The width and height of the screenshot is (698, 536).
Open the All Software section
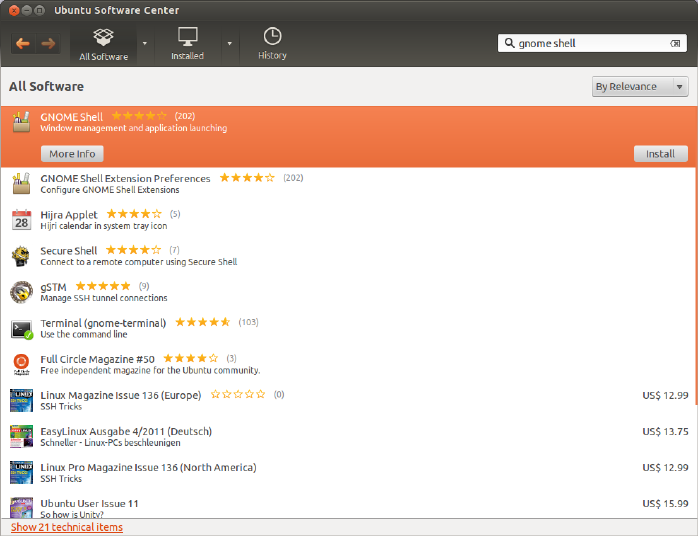point(103,45)
